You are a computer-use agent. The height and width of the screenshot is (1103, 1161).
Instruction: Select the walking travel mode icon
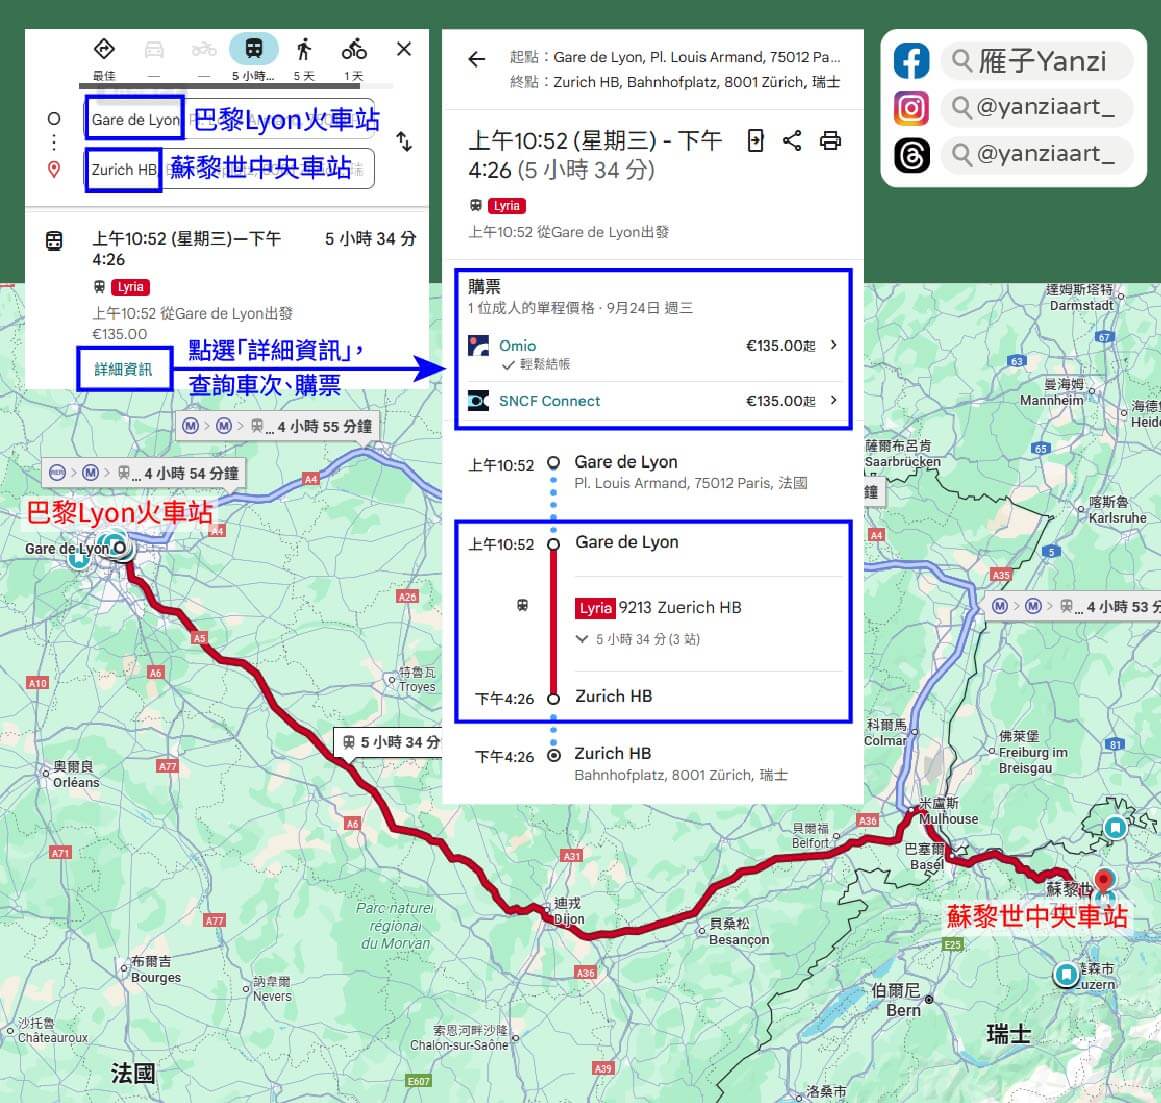pos(304,47)
